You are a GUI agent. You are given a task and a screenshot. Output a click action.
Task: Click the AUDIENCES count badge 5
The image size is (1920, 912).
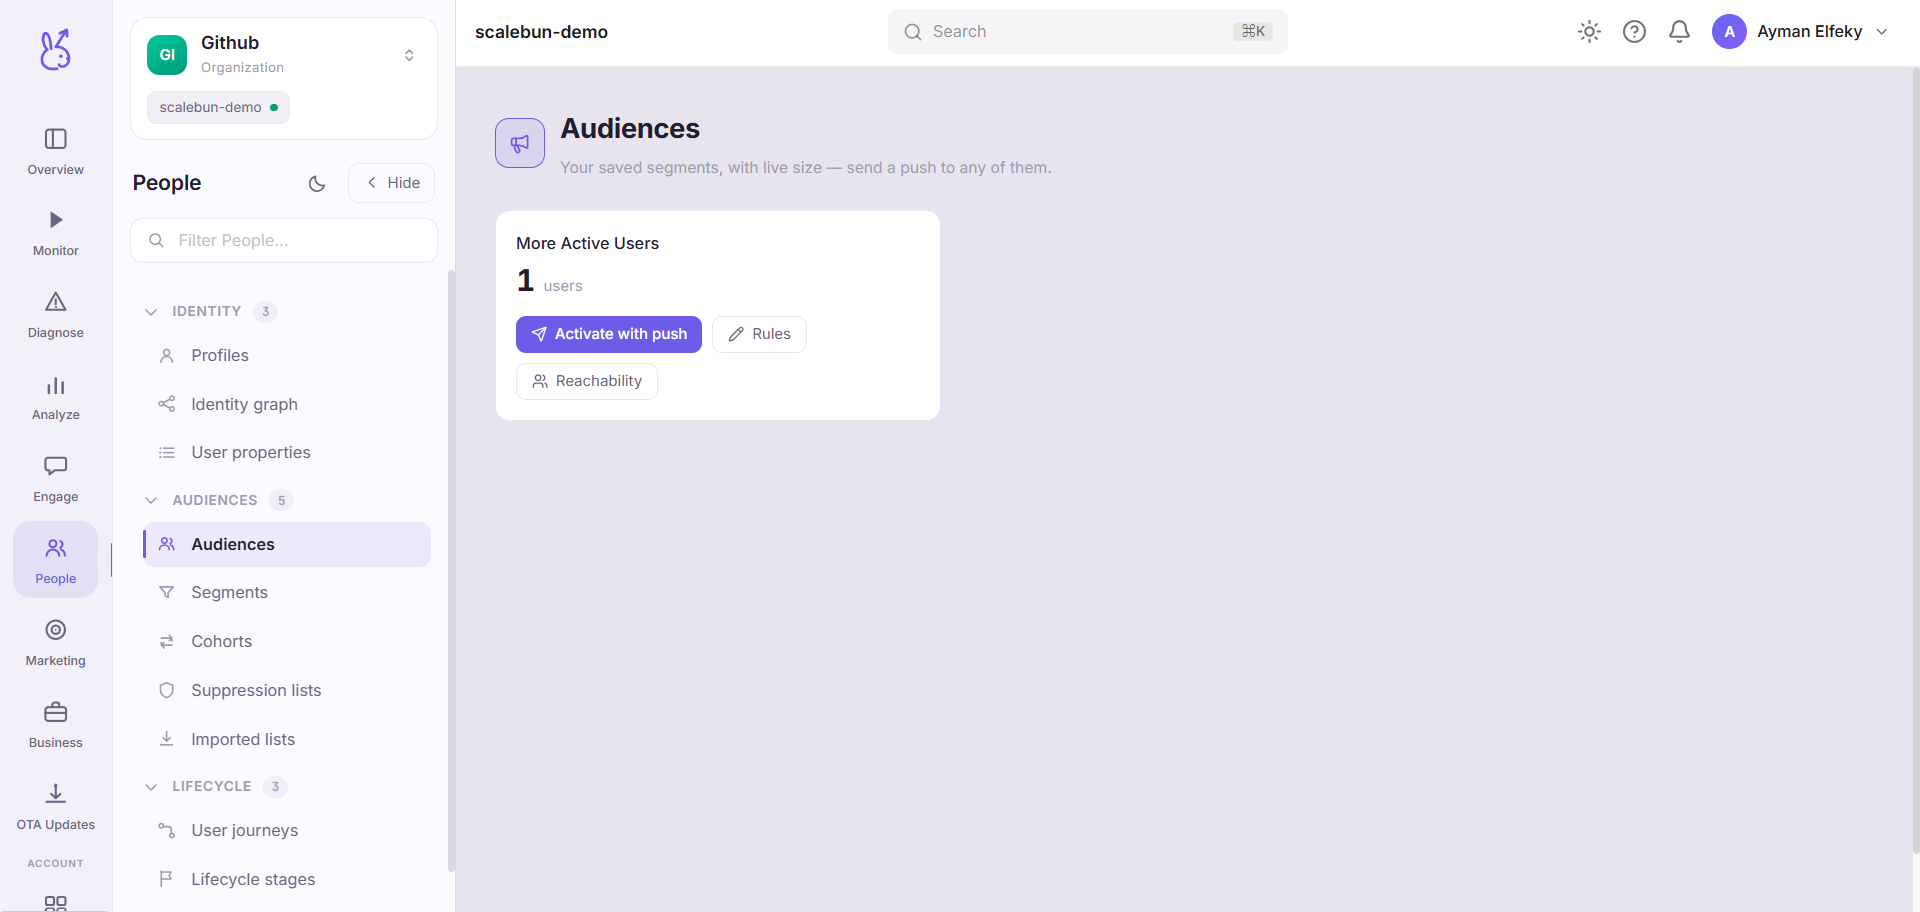[281, 500]
